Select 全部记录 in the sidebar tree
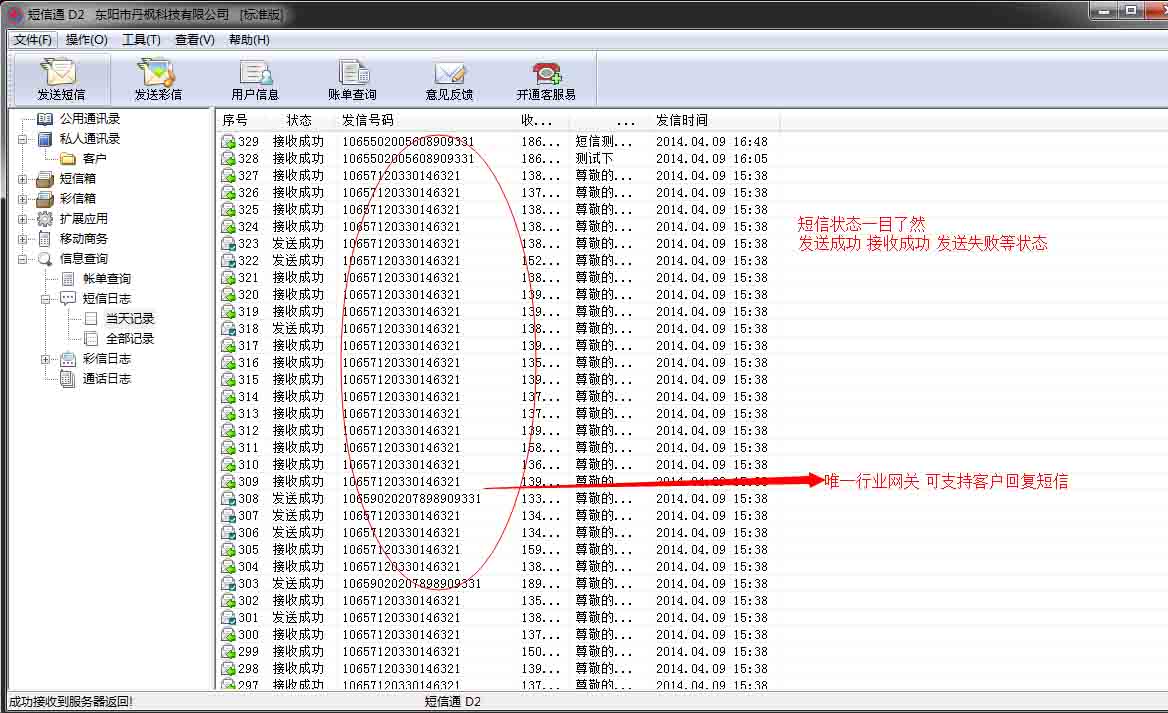 coord(128,338)
